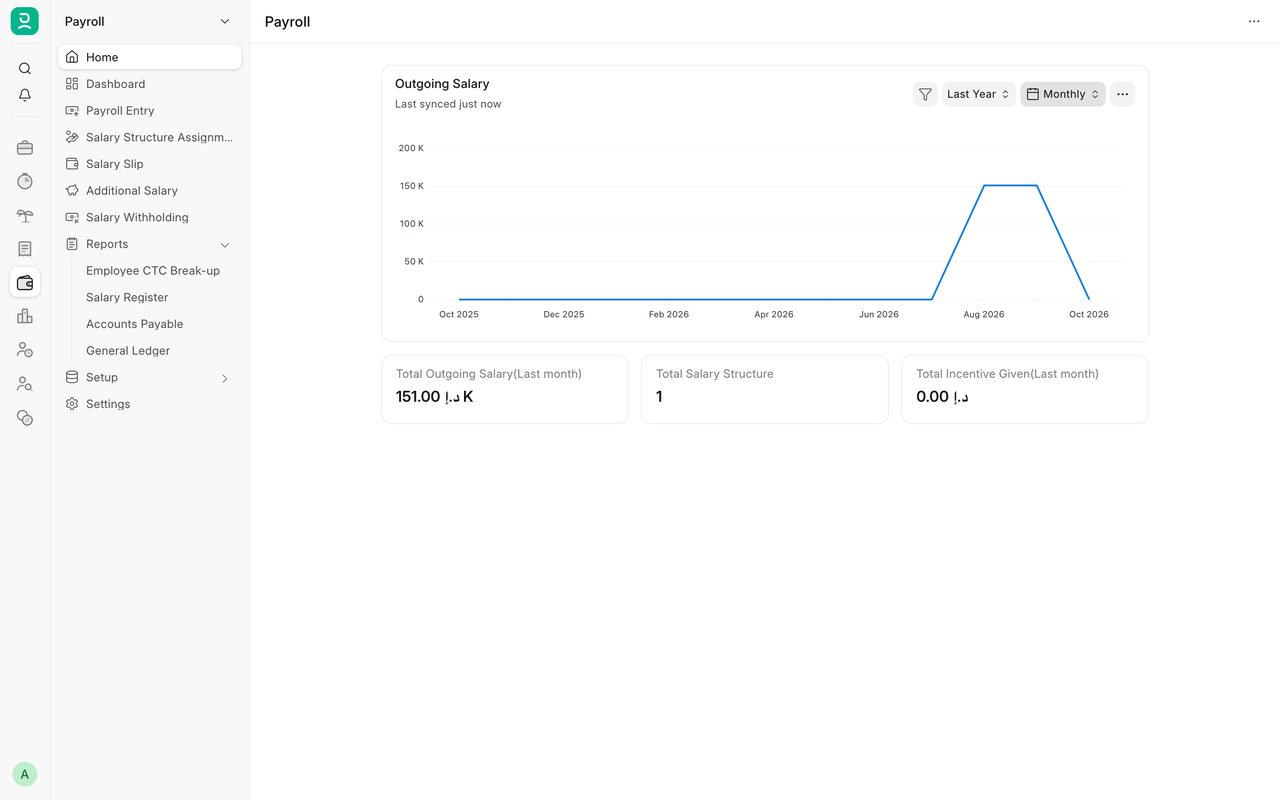Open Payroll Entry in sidebar
Image resolution: width=1280 pixels, height=800 pixels.
[x=150, y=111]
